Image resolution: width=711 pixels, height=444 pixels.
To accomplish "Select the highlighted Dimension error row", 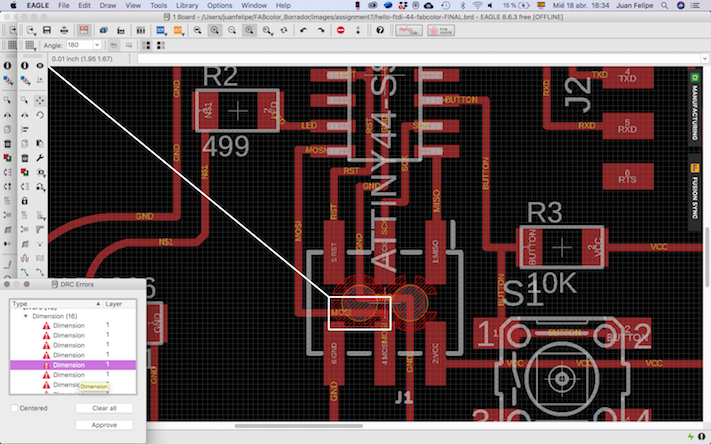I will [73, 365].
